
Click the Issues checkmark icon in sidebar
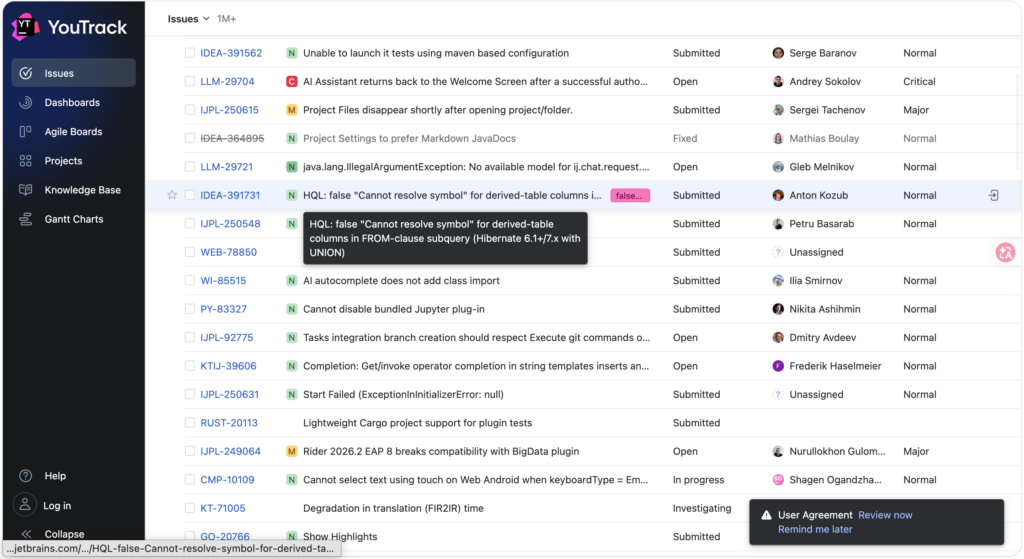(25, 73)
